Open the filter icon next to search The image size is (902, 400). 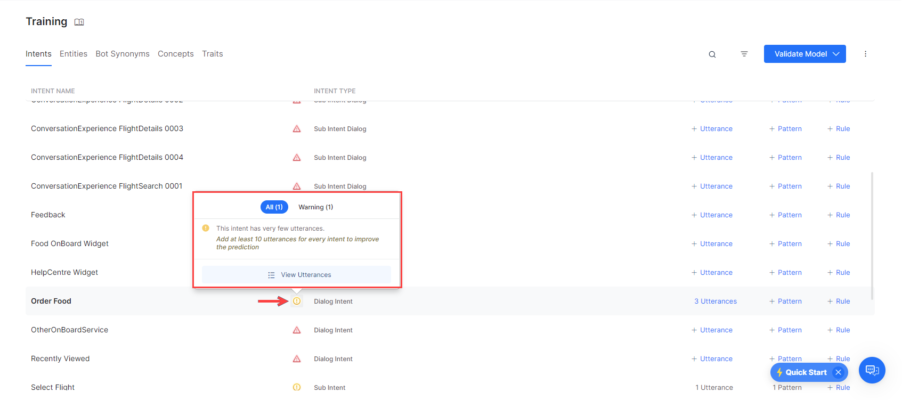coord(744,54)
